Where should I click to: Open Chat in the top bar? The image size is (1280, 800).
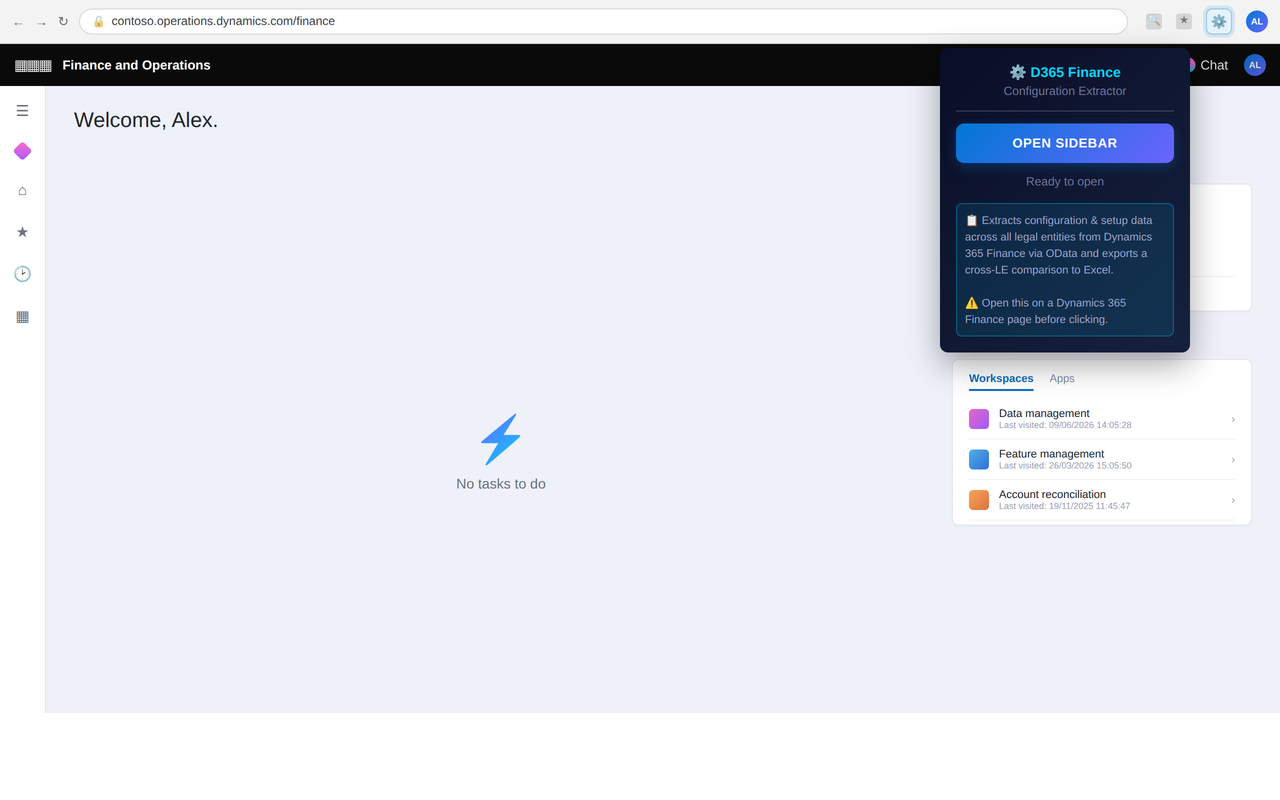point(1213,65)
